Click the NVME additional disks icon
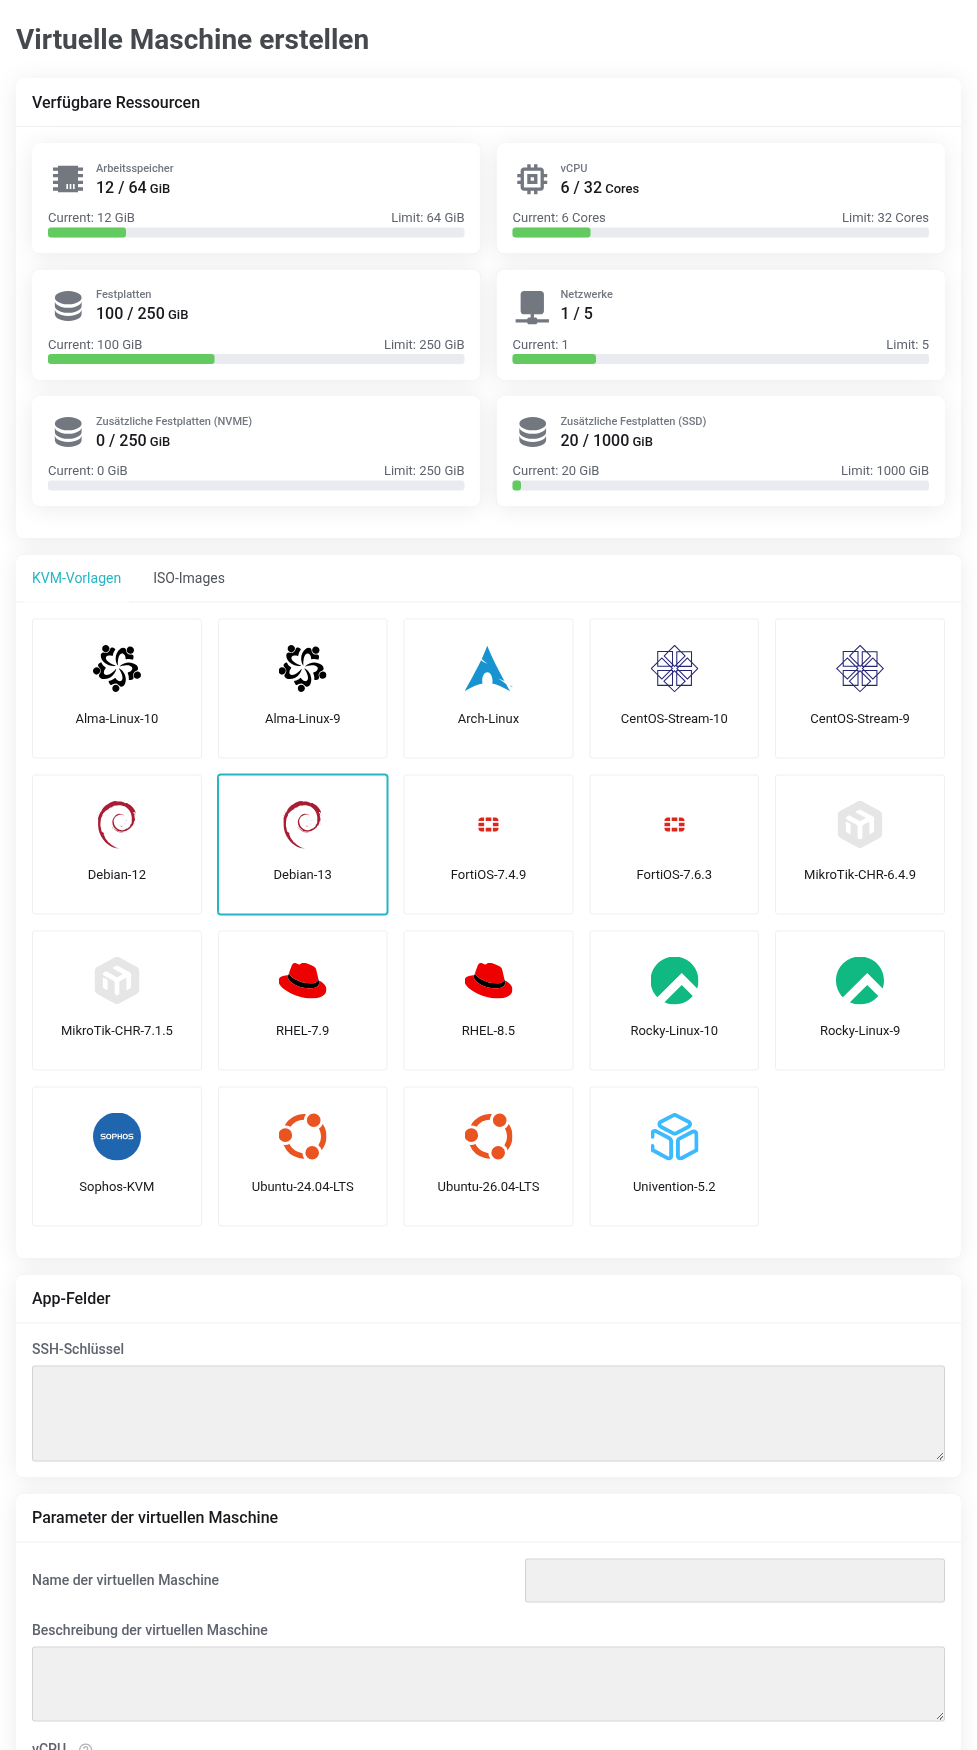The height and width of the screenshot is (1750, 977). [68, 432]
